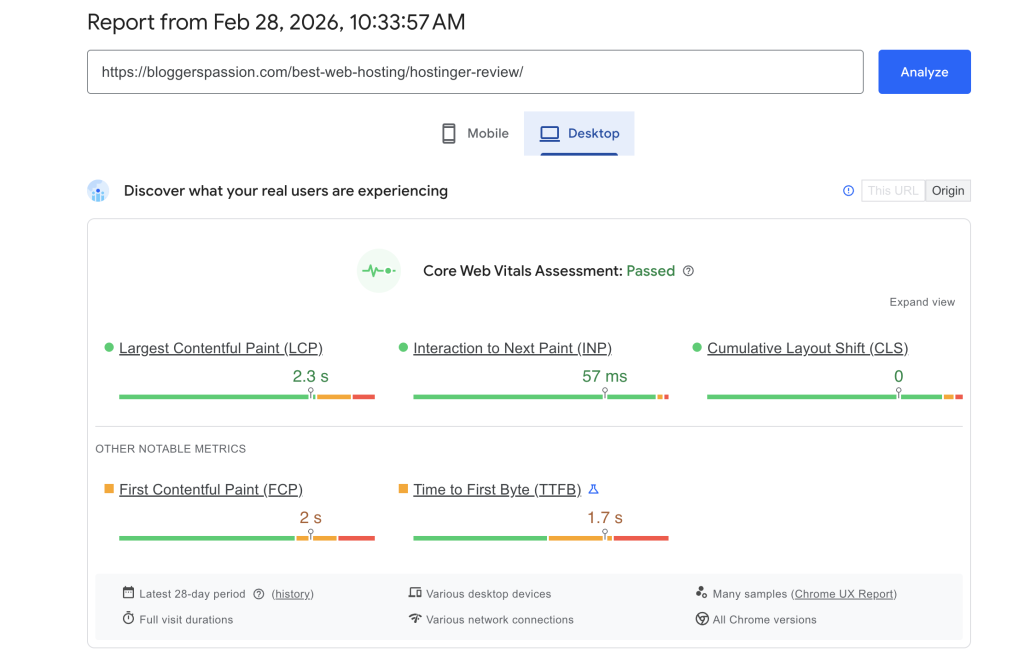The image size is (1024, 652).
Task: Click the samples icon next to Many samples
Action: coord(703,593)
